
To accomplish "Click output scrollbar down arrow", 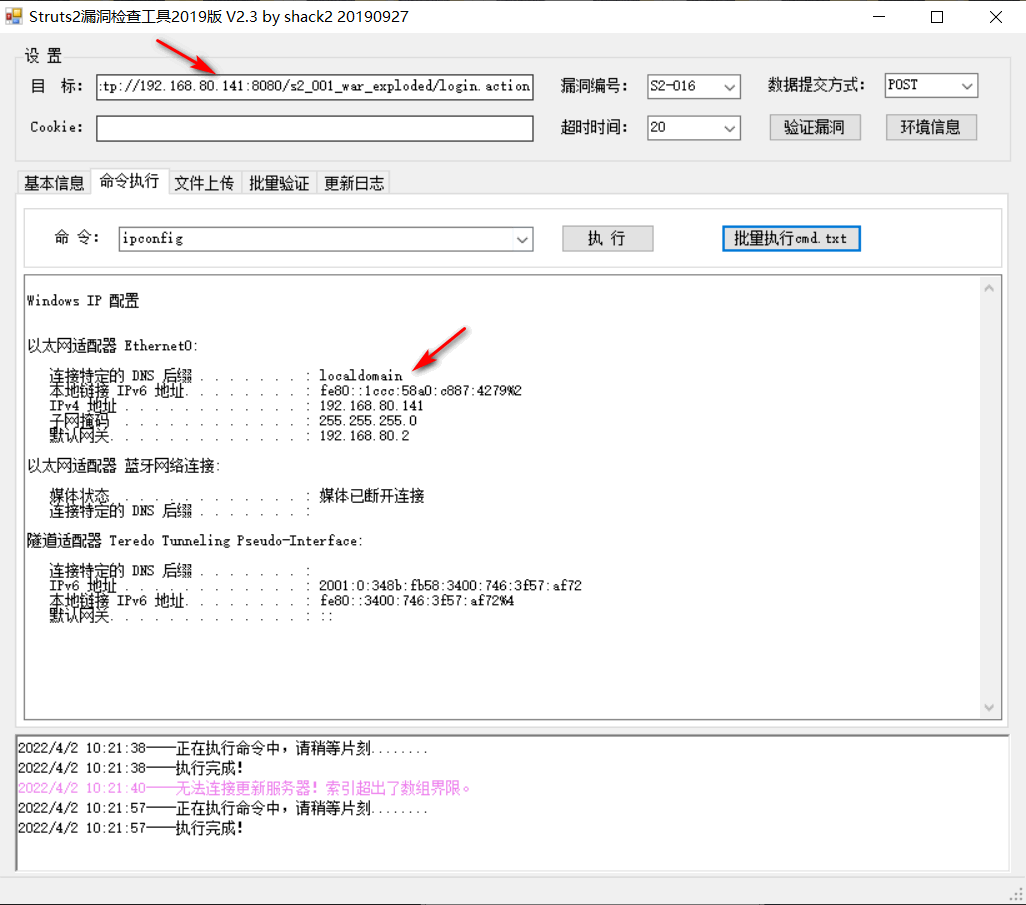I will (989, 707).
